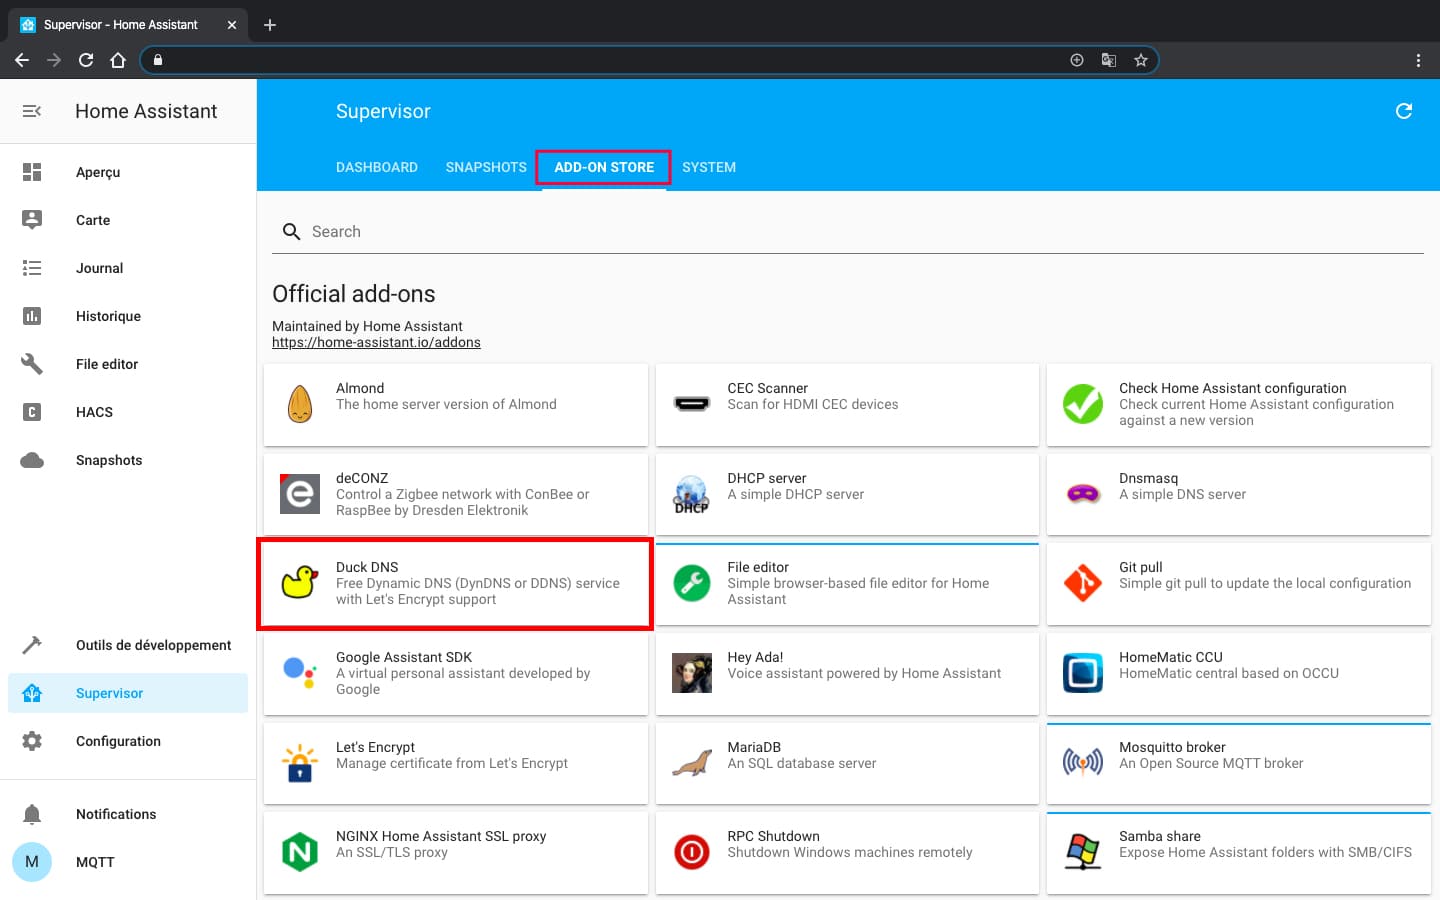Open the Journal logbook icon
Image resolution: width=1440 pixels, height=900 pixels.
pos(32,268)
